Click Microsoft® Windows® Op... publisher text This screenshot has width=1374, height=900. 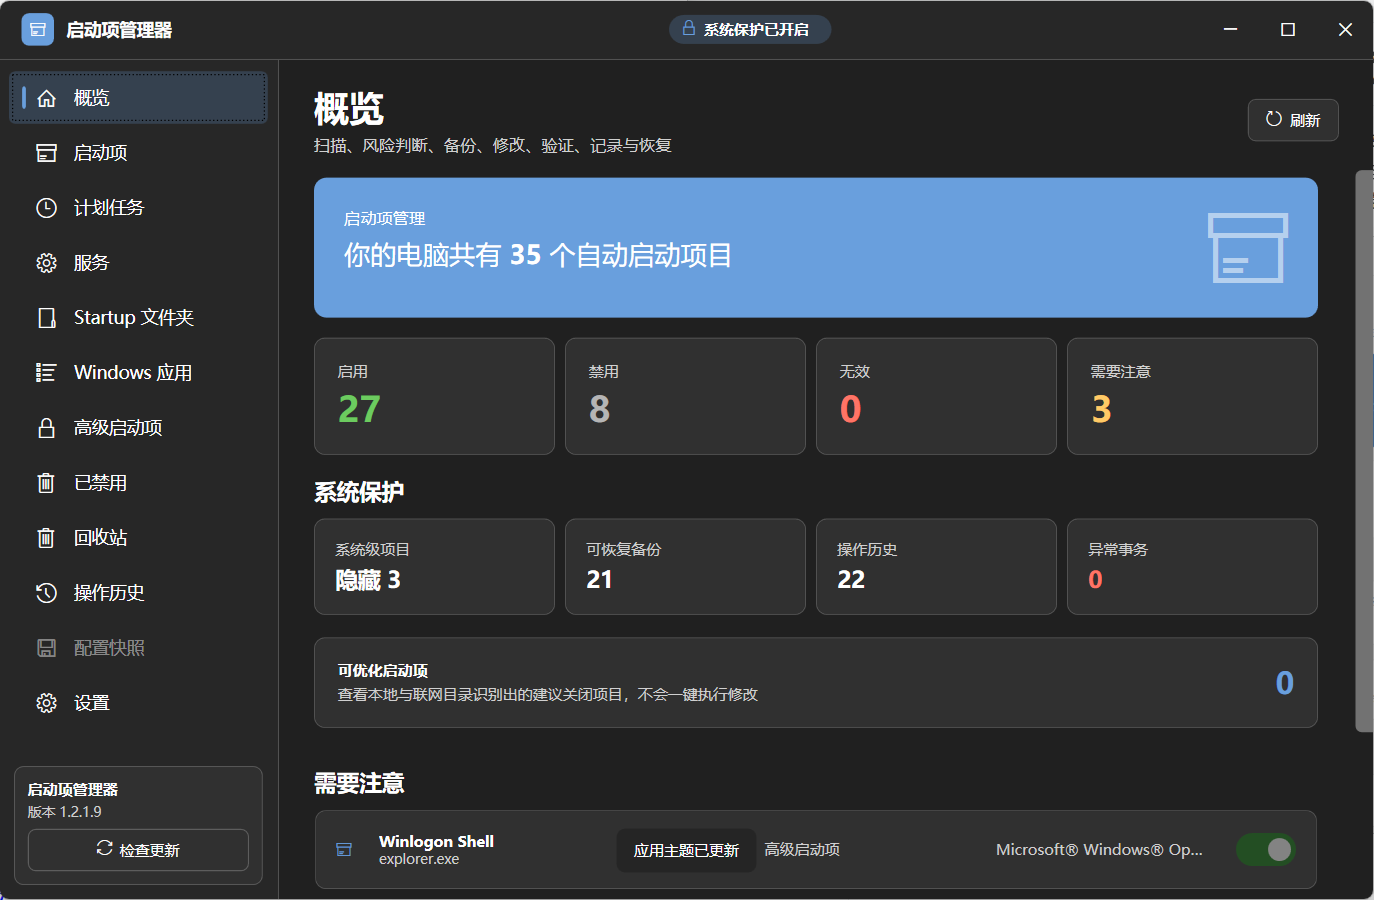pos(1099,850)
